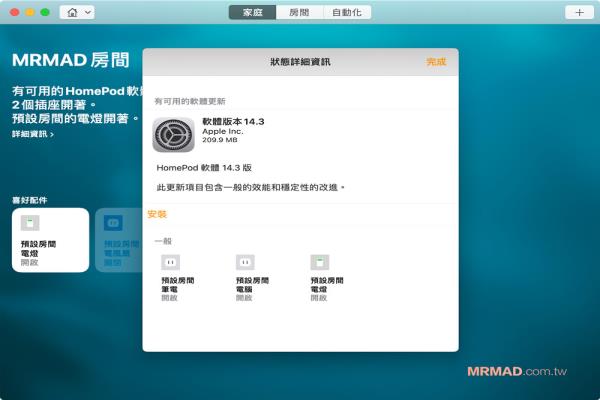Click the 一般 section header
Image resolution: width=600 pixels, height=400 pixels.
(x=163, y=241)
